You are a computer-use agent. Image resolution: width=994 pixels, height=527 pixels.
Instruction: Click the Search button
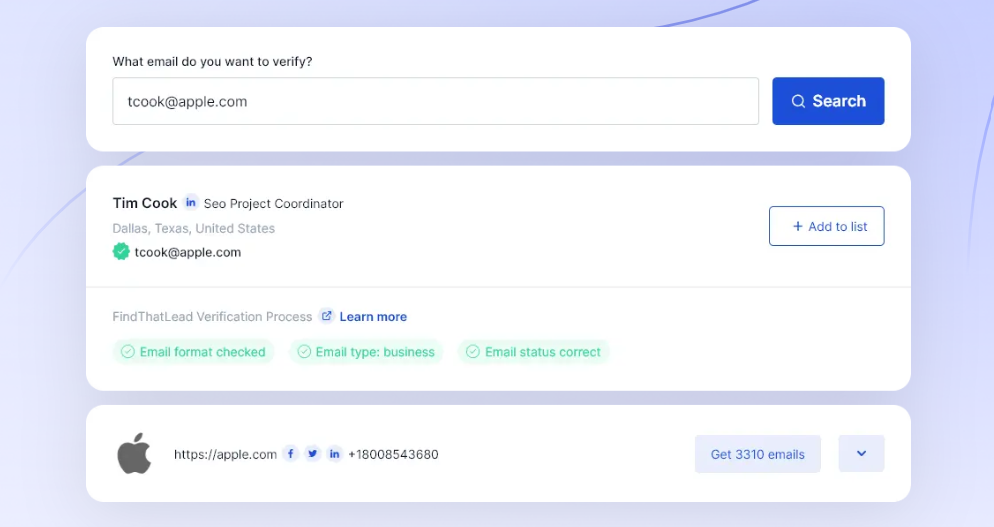tap(828, 101)
